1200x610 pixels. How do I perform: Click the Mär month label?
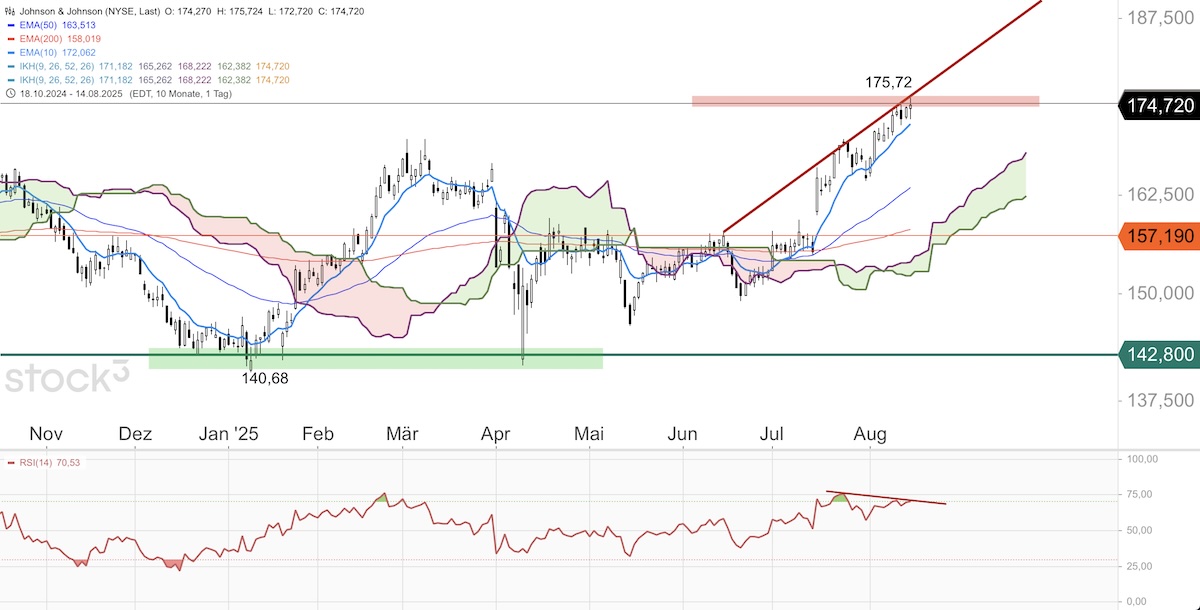click(x=402, y=434)
